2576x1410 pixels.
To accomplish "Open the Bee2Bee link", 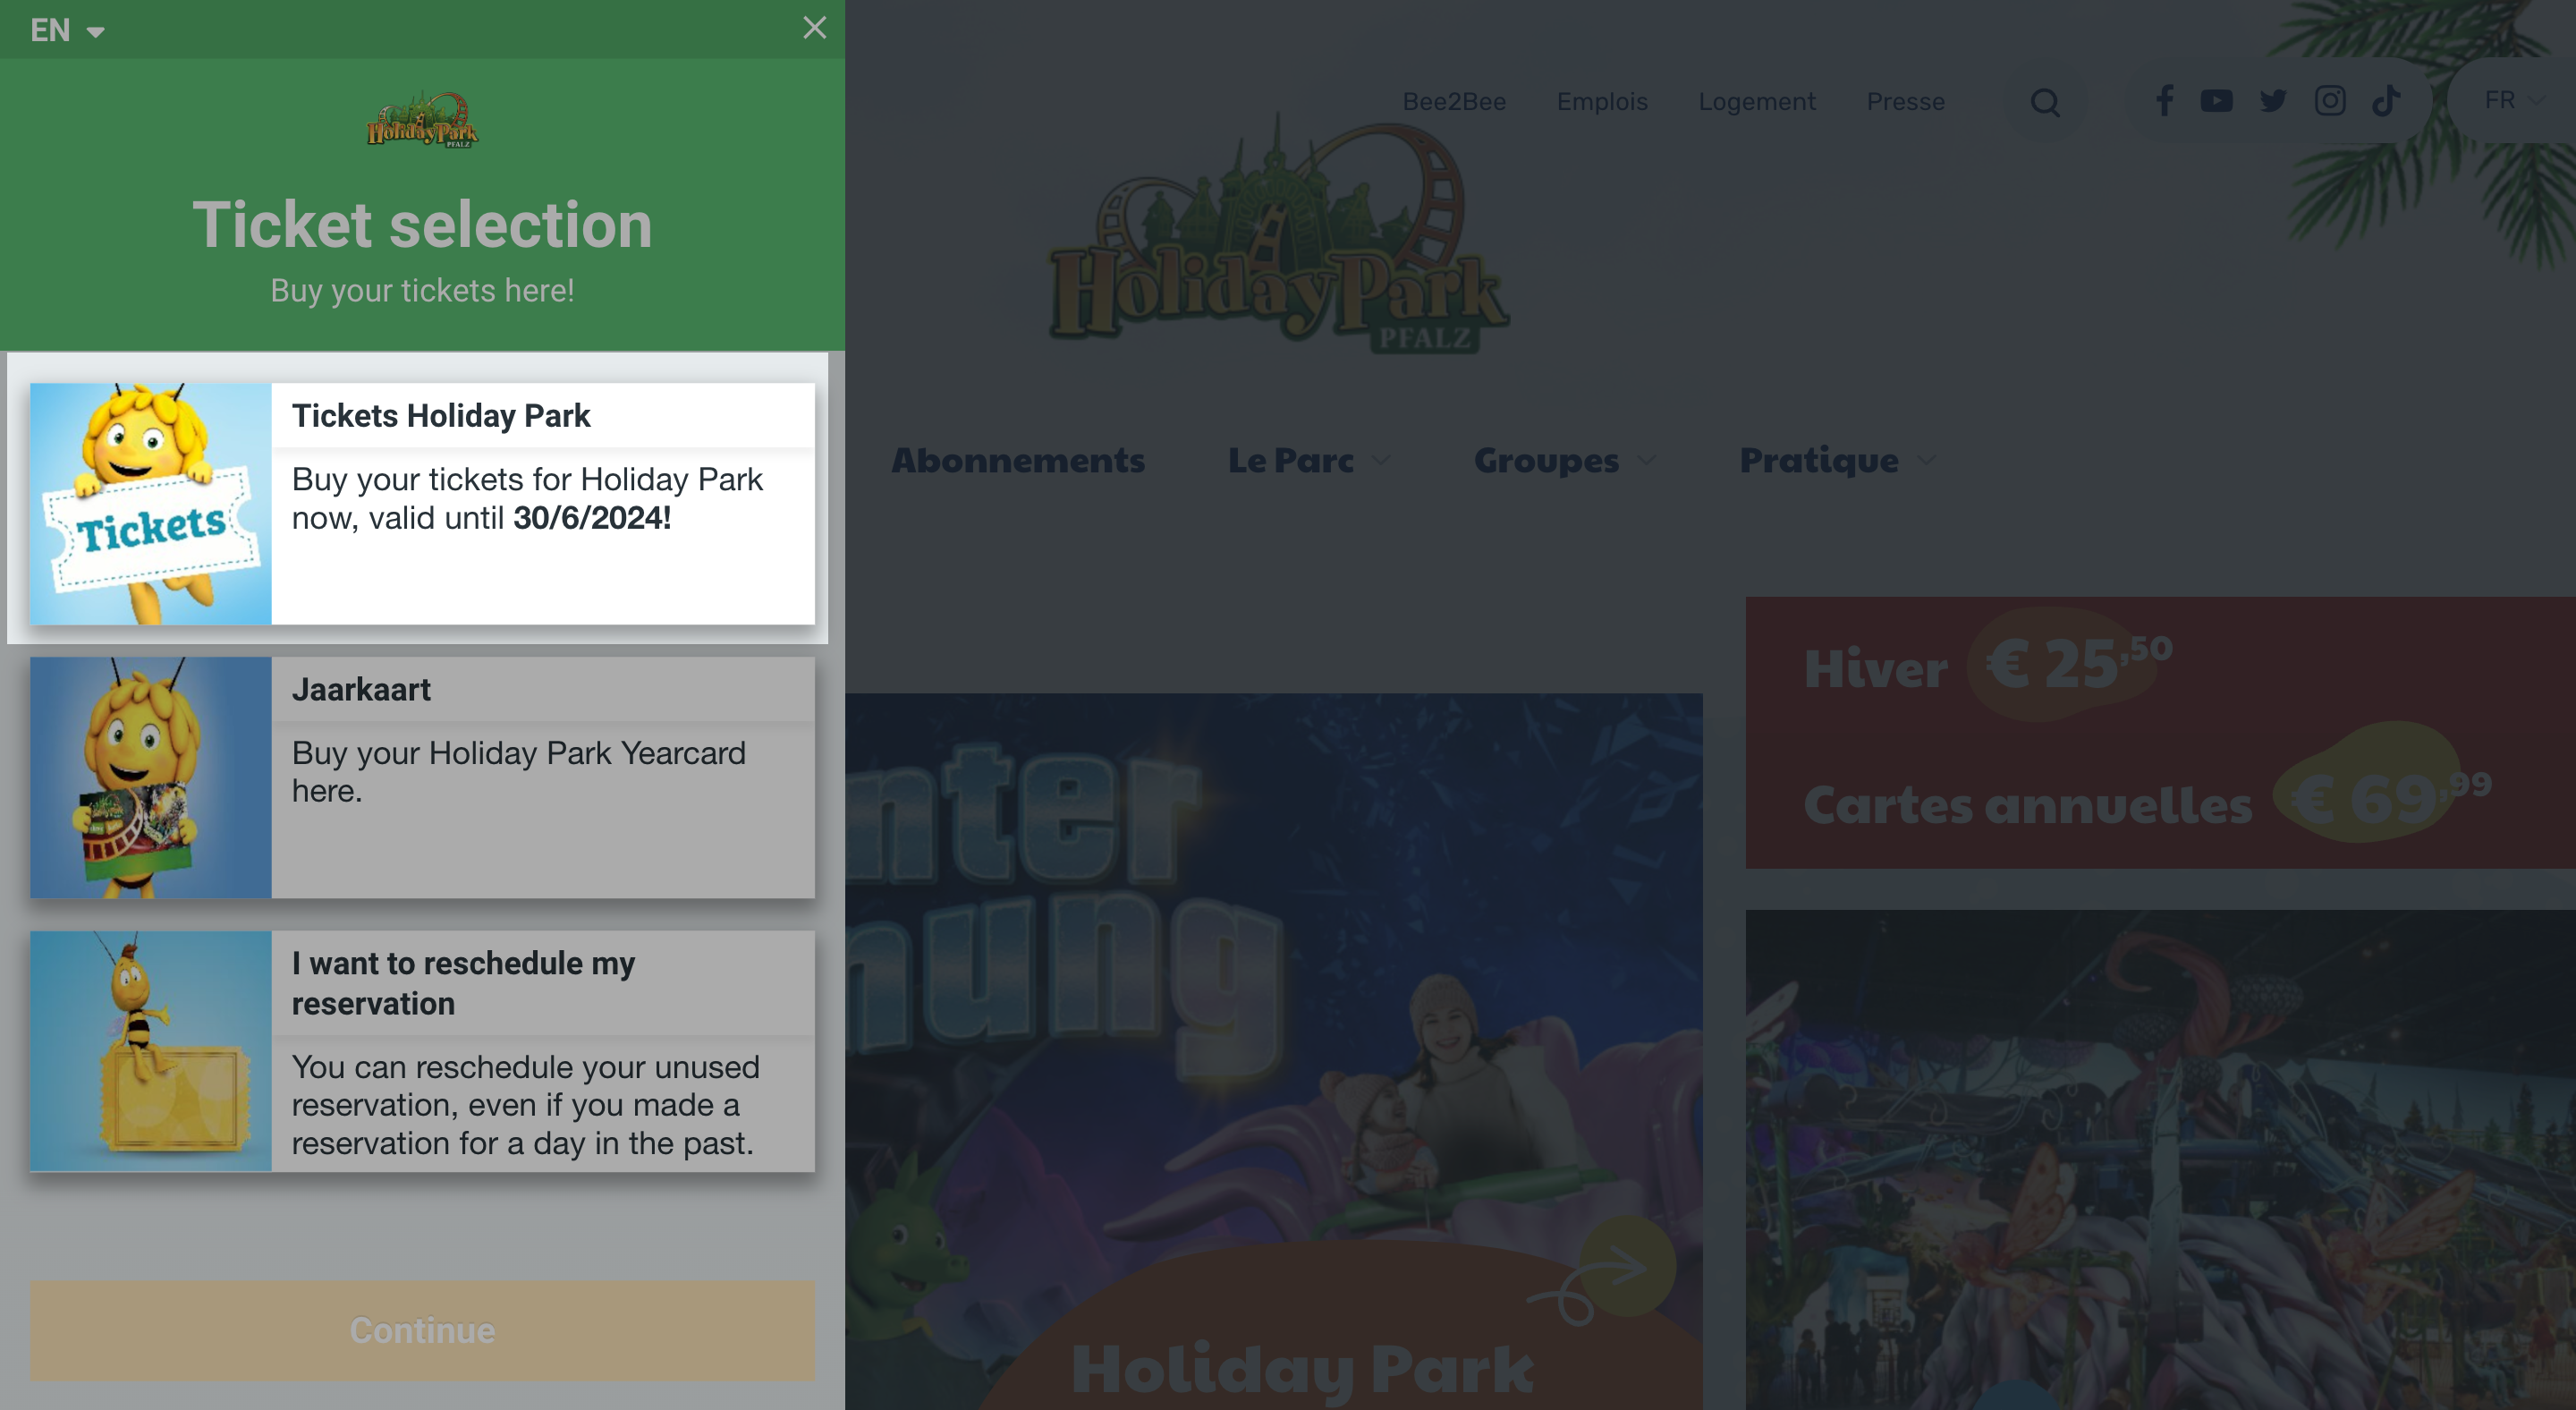I will tap(1454, 101).
